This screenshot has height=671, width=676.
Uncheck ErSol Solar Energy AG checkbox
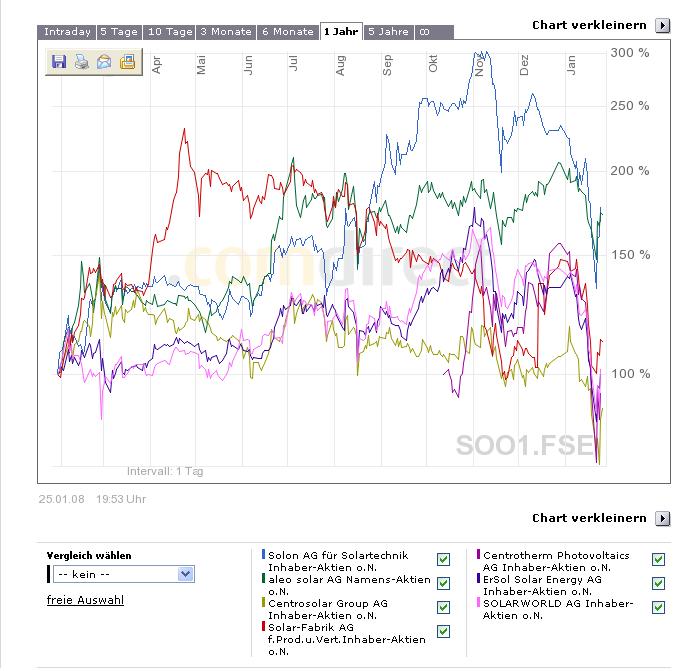658,583
